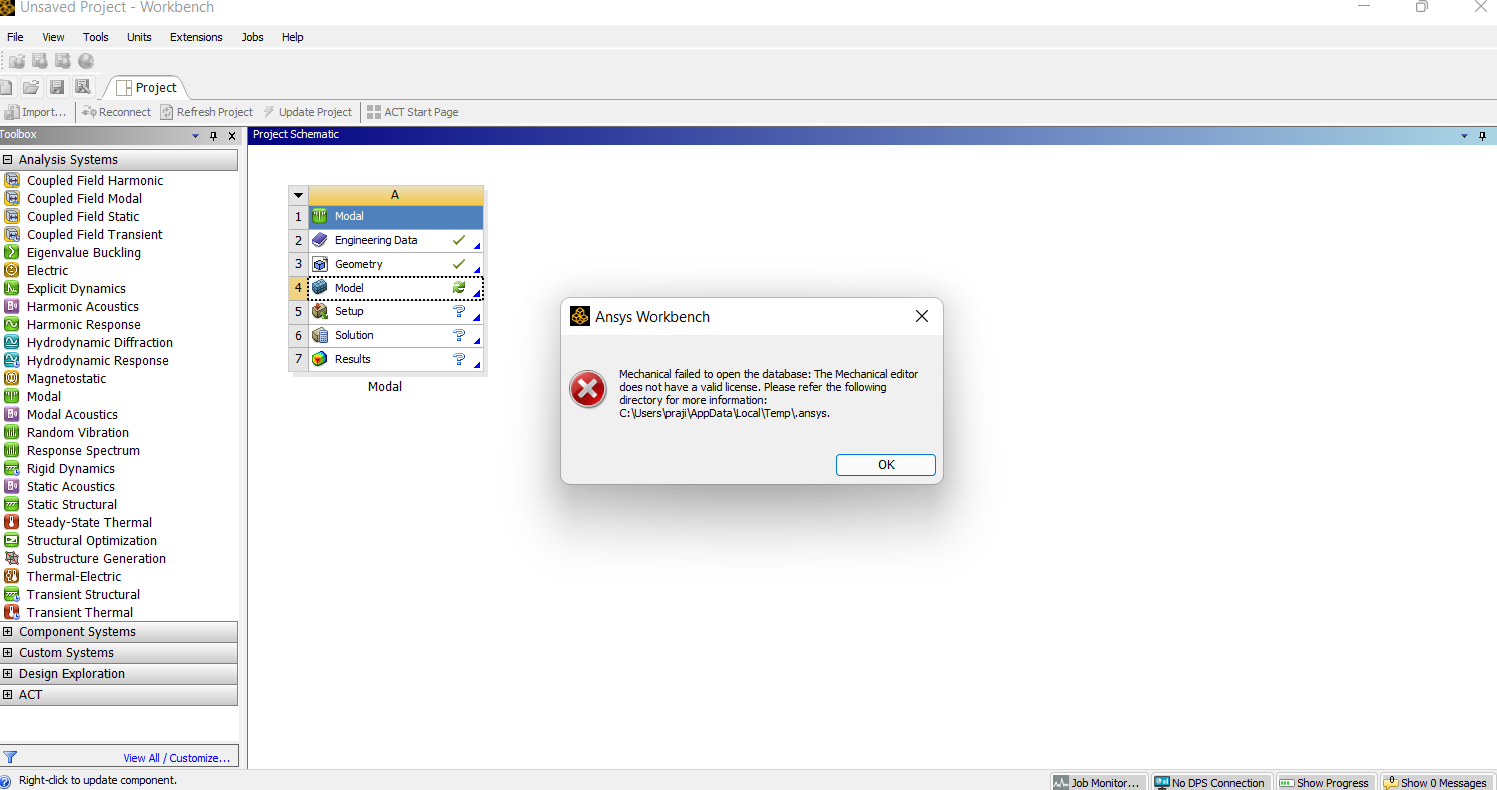
Task: Click the Modal icon in Toolbox
Action: click(x=12, y=396)
